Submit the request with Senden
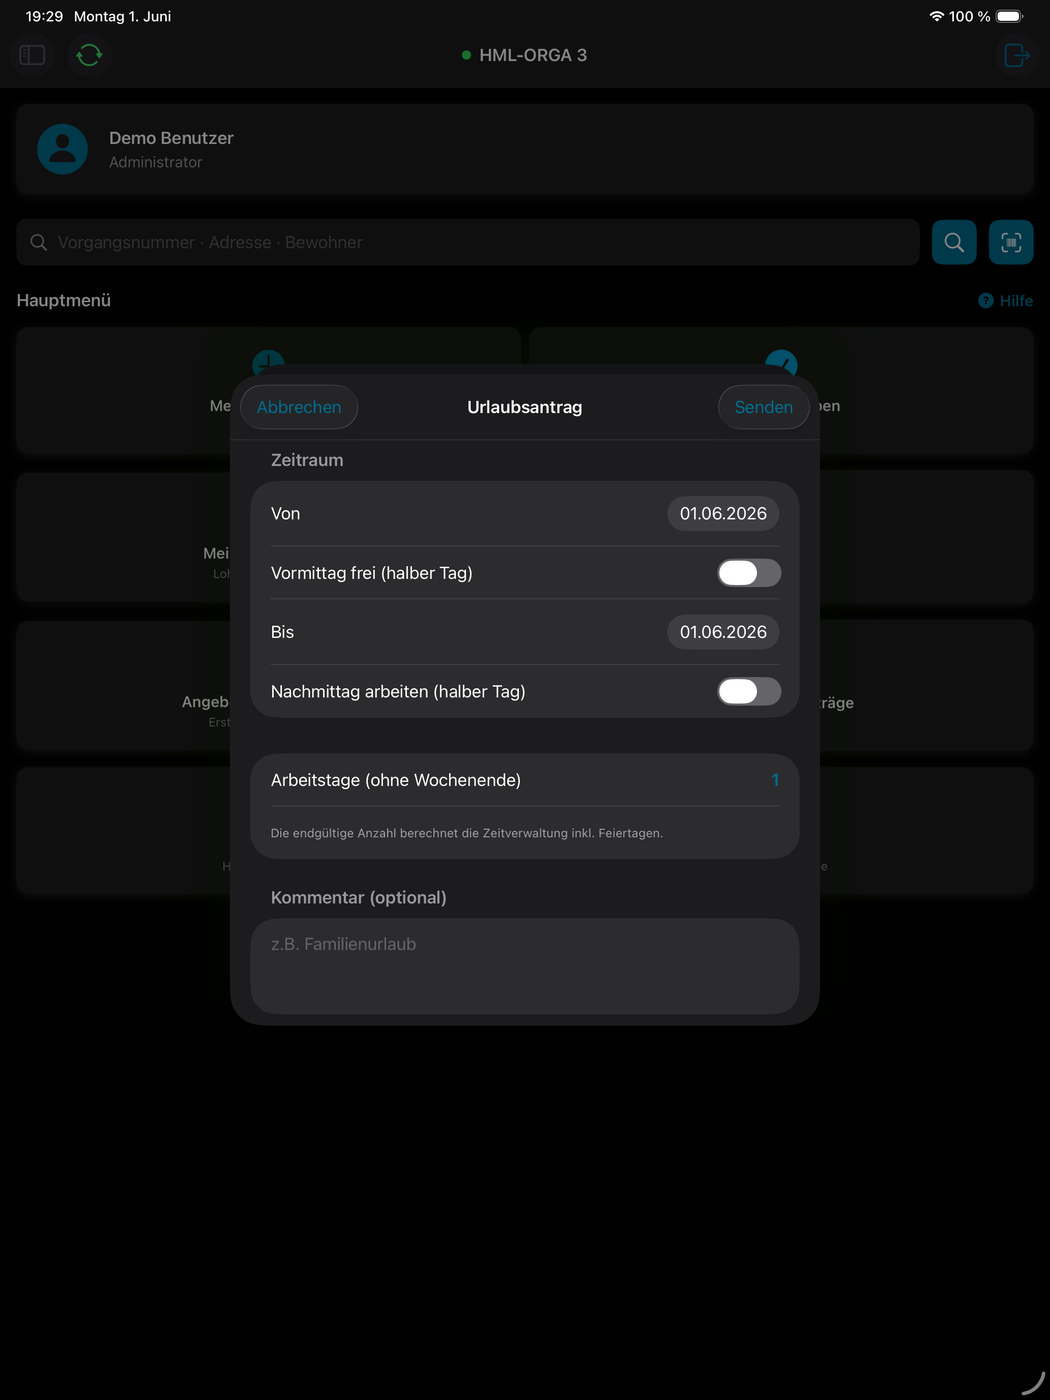The height and width of the screenshot is (1400, 1050). (764, 407)
